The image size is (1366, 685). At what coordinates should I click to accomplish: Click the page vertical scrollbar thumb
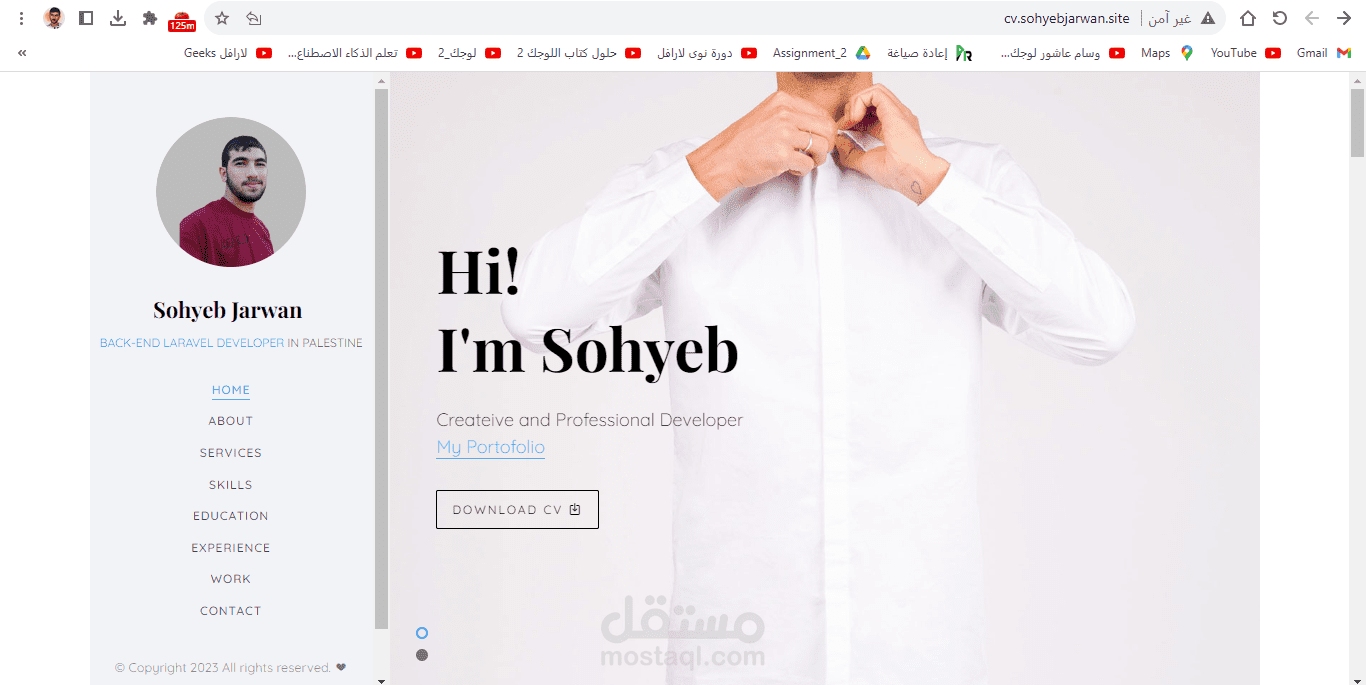click(x=1357, y=122)
